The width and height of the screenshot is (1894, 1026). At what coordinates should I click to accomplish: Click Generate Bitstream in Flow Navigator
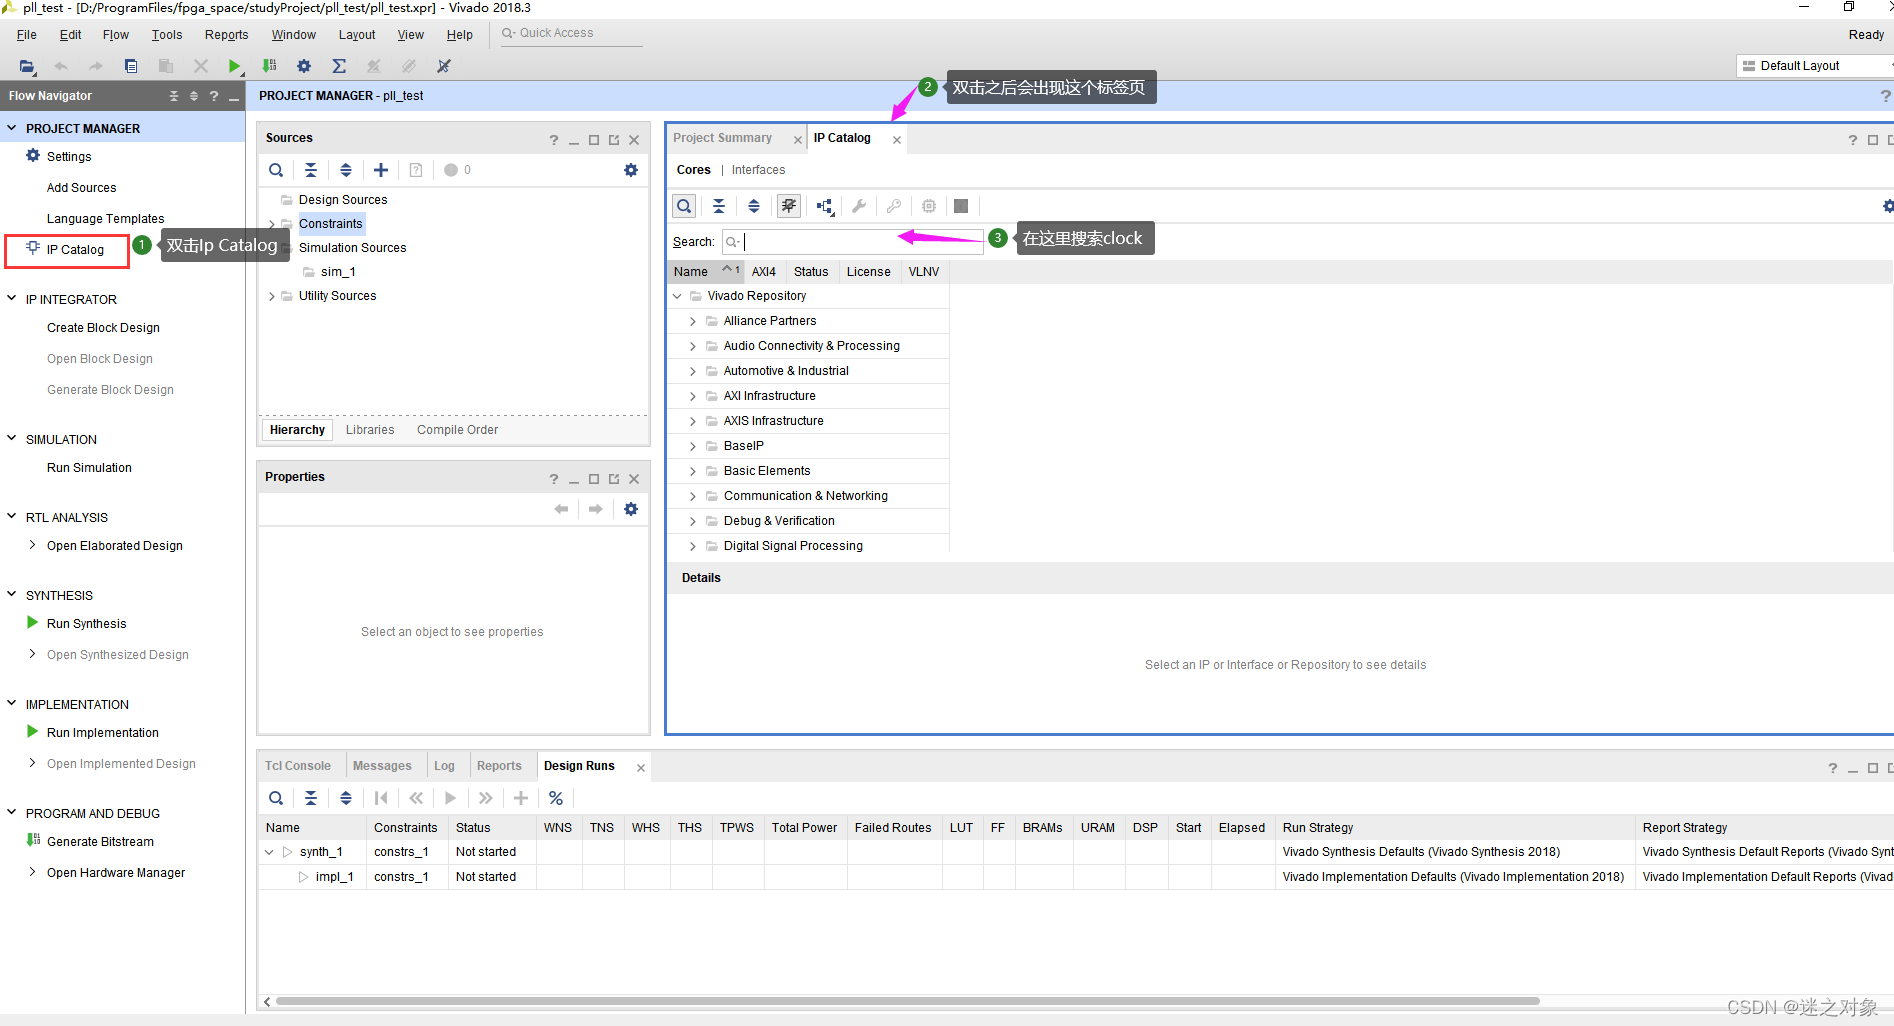(100, 842)
